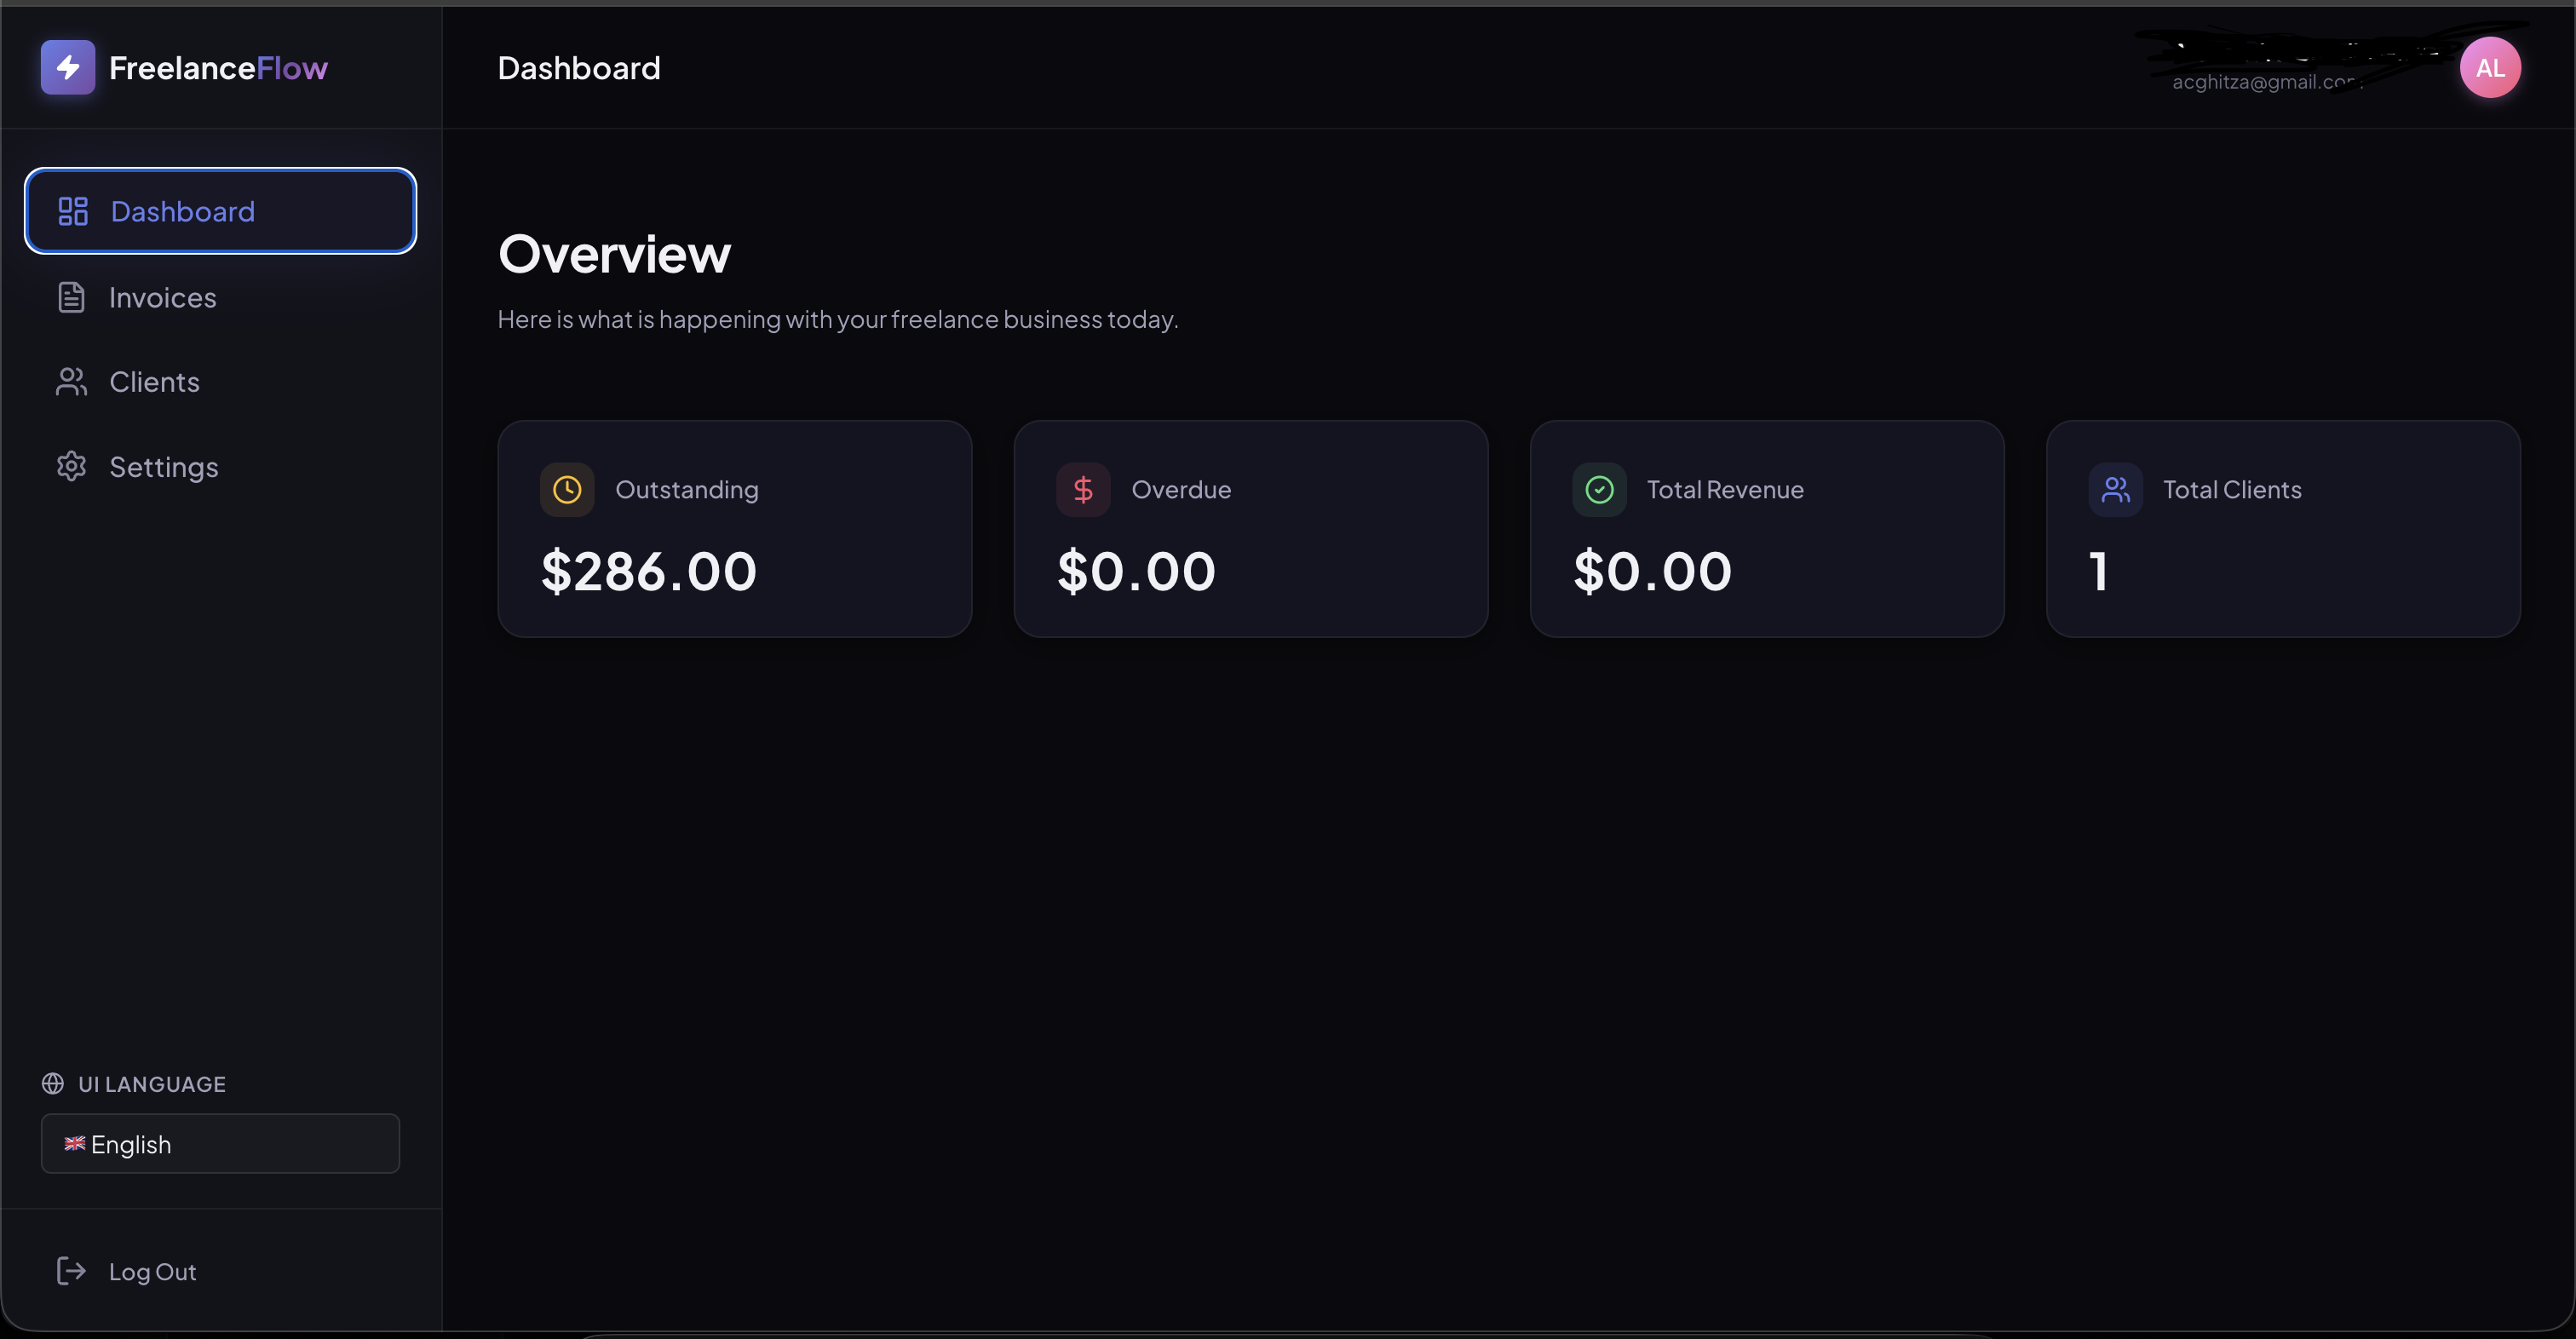Click the Overdue dollar sign icon
2576x1339 pixels.
click(x=1083, y=490)
